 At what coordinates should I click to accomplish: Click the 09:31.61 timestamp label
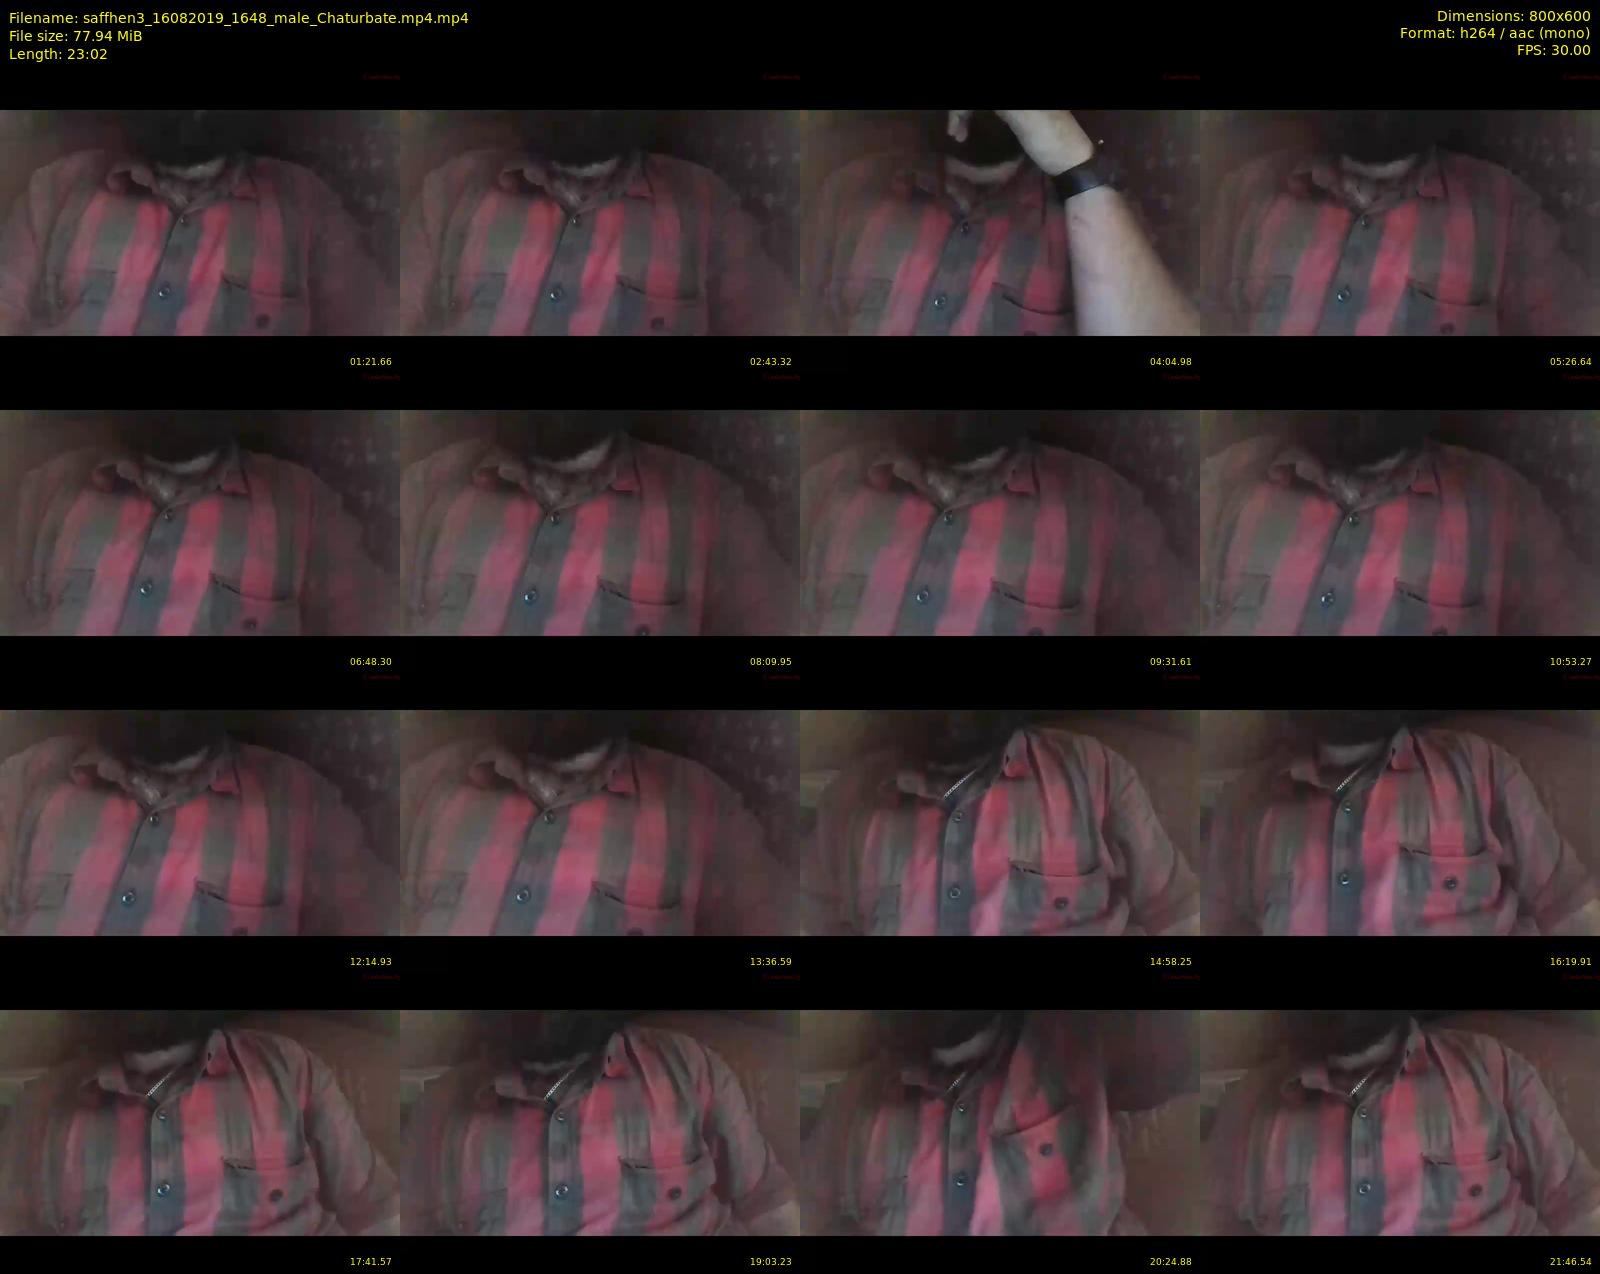[1171, 662]
